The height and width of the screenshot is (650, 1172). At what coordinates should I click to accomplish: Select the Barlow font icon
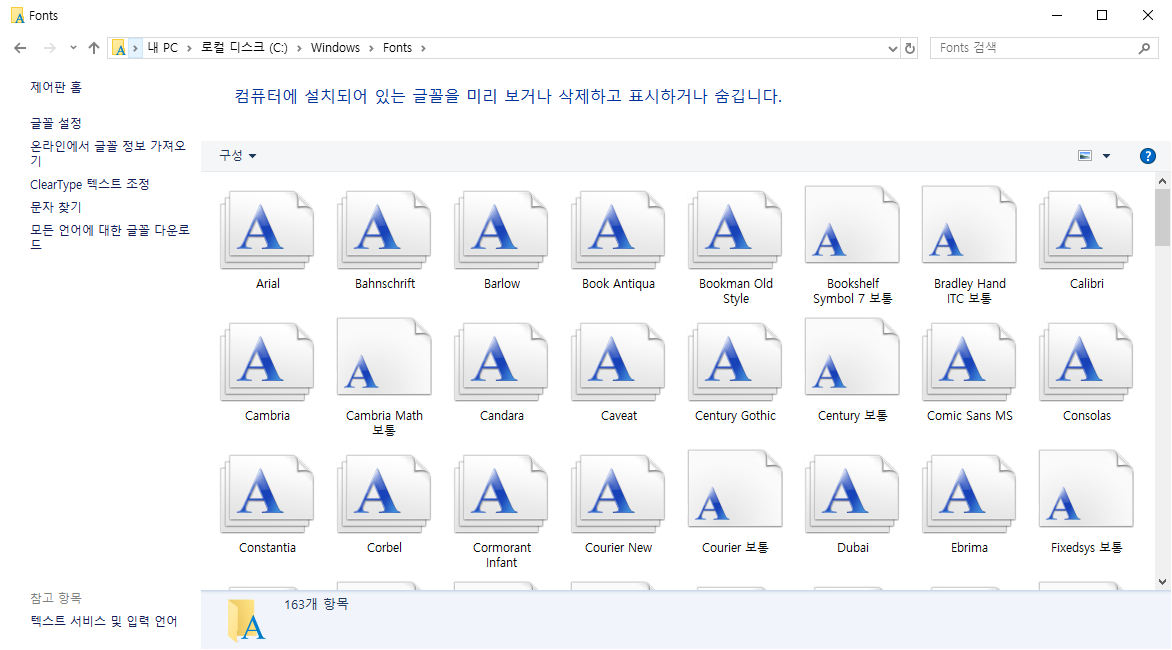tap(502, 231)
